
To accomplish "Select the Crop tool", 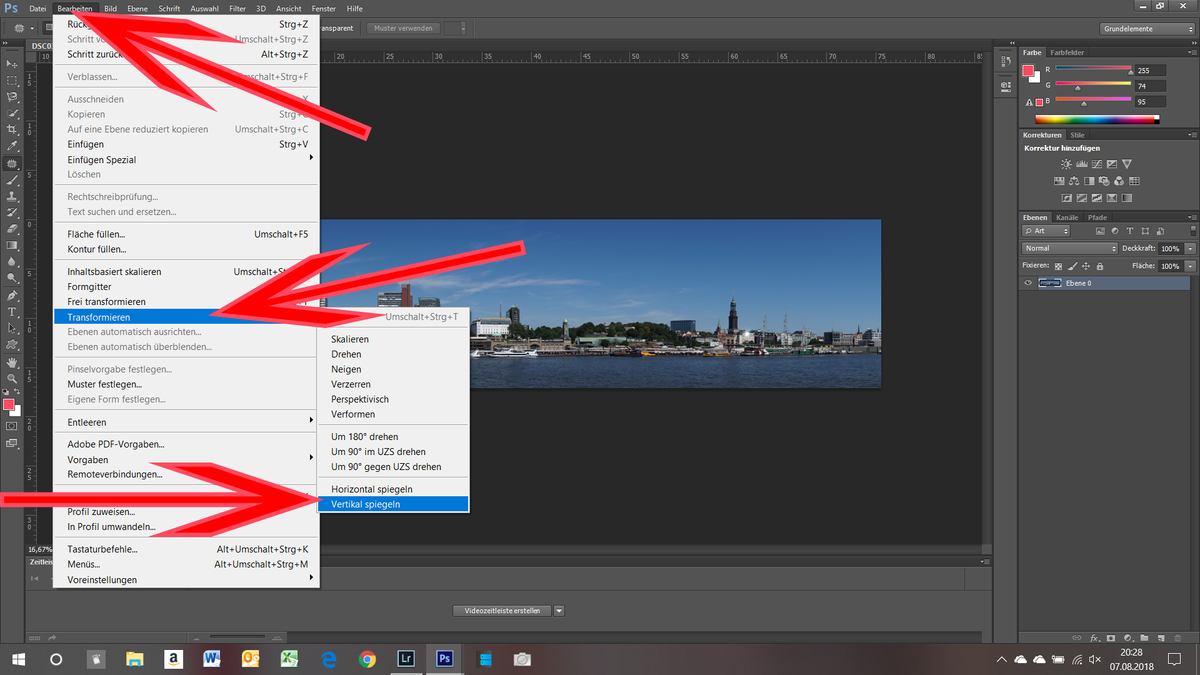I will (x=13, y=130).
